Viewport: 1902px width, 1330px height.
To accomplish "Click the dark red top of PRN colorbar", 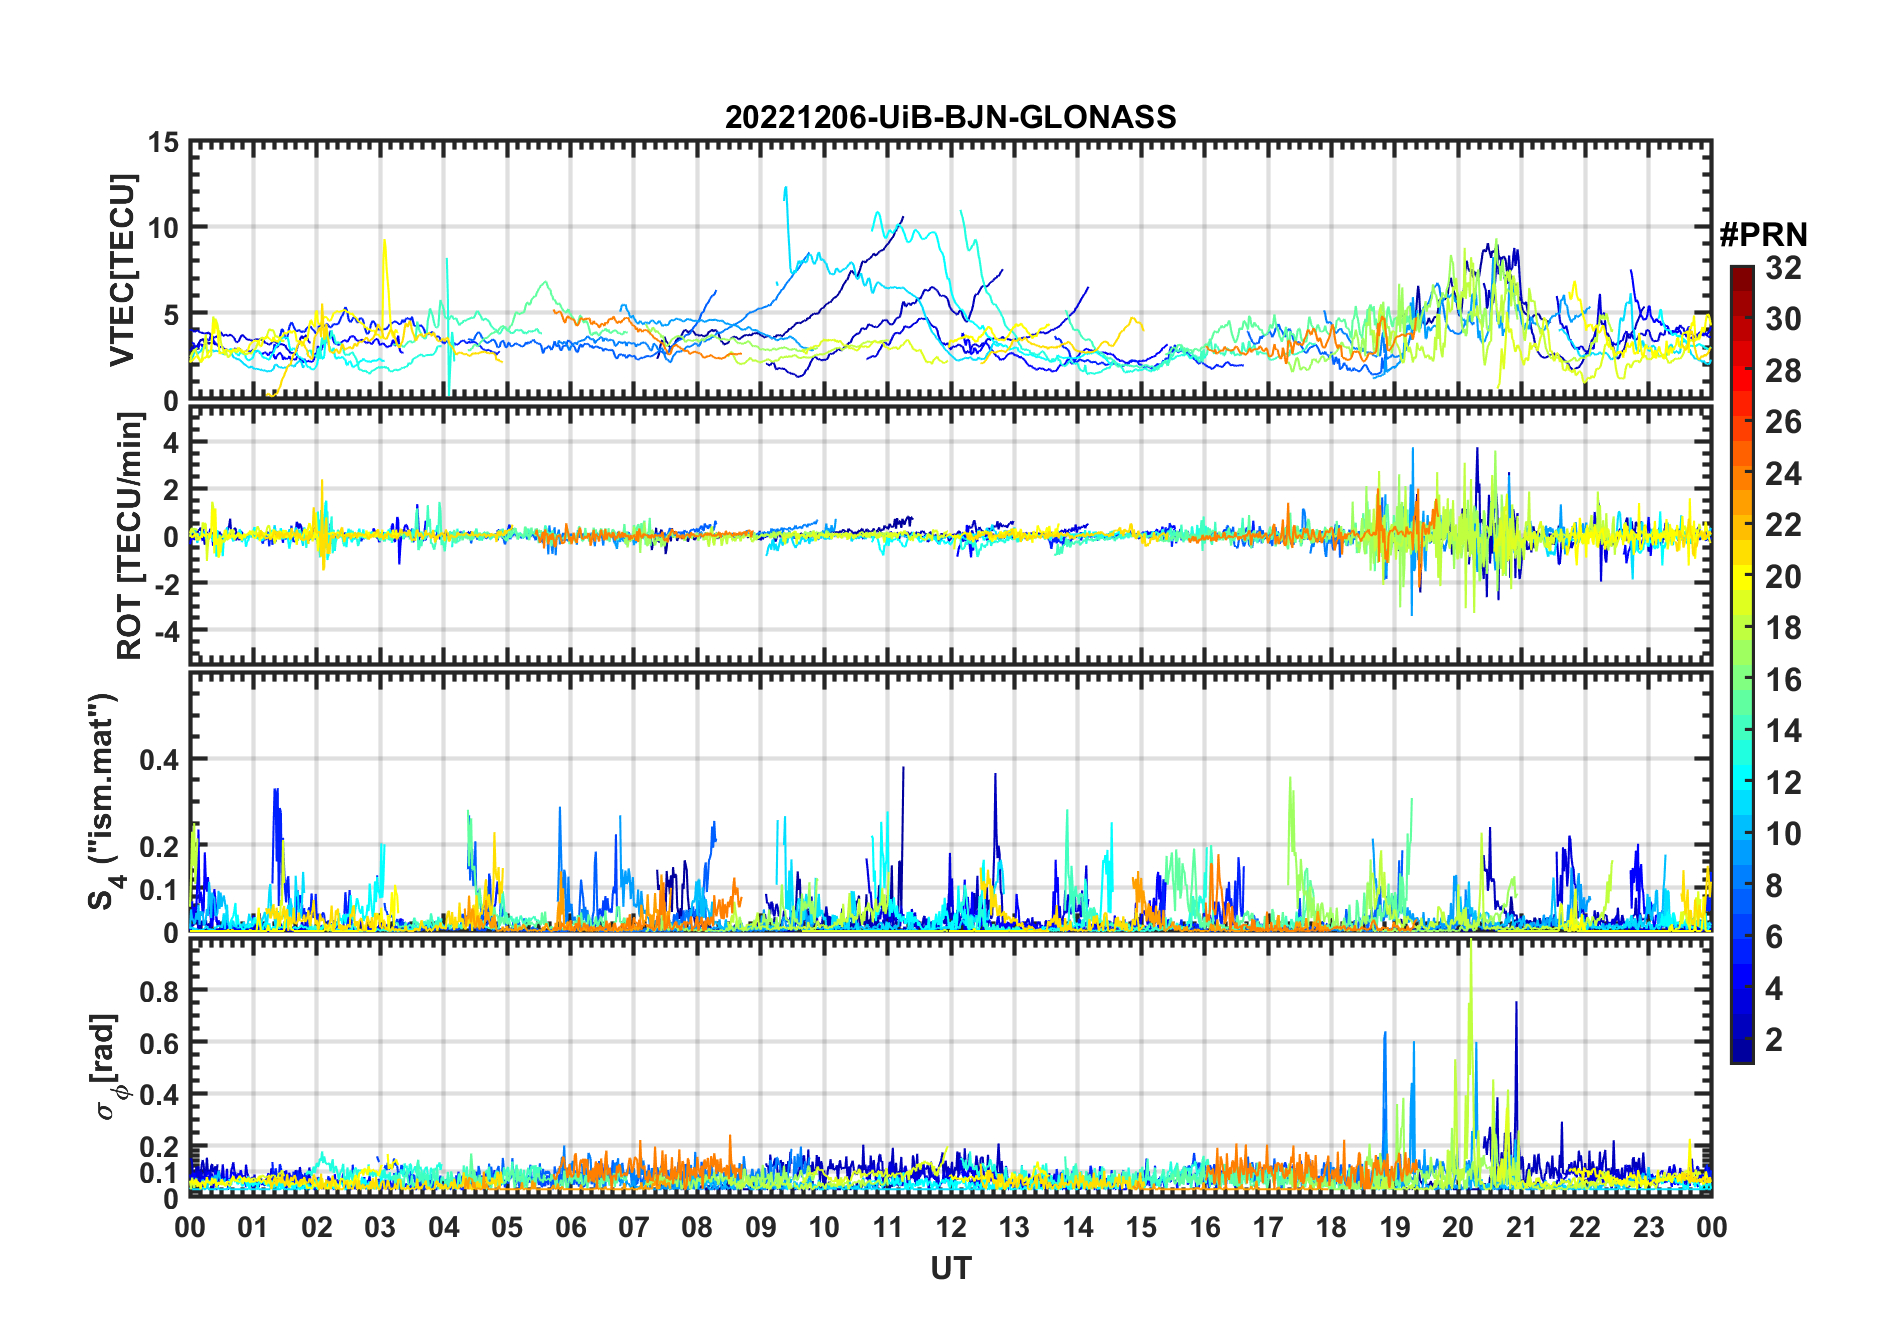I will (x=1741, y=279).
